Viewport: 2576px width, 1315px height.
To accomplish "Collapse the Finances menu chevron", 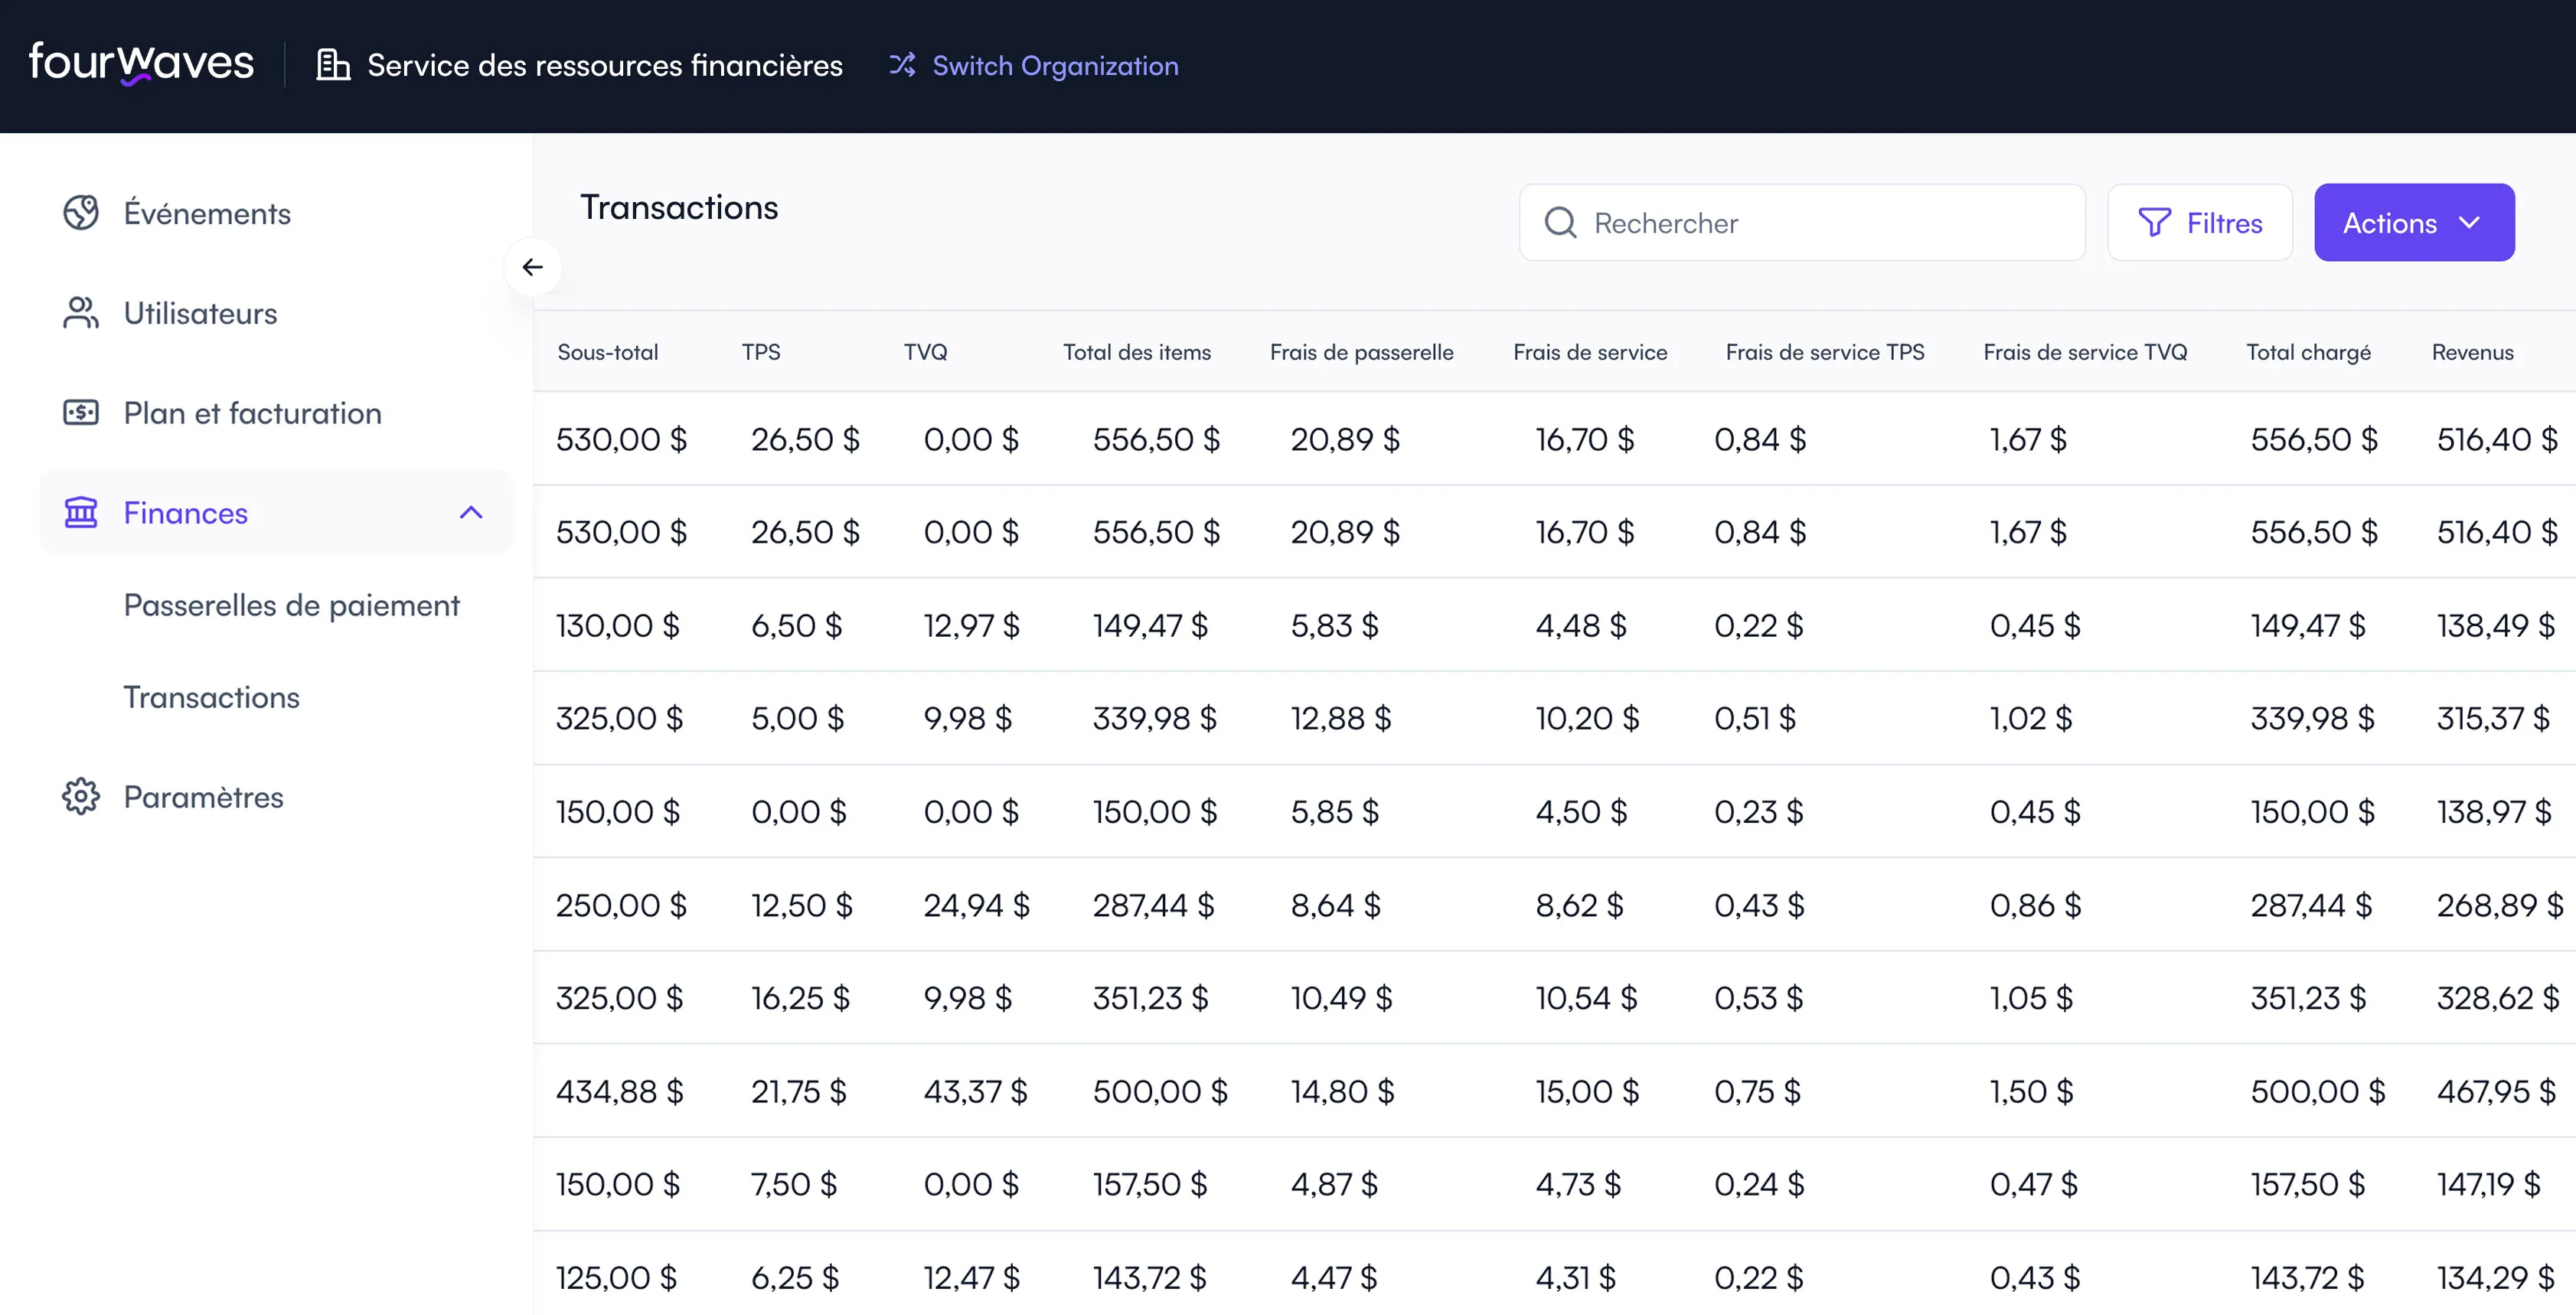I will coord(471,512).
